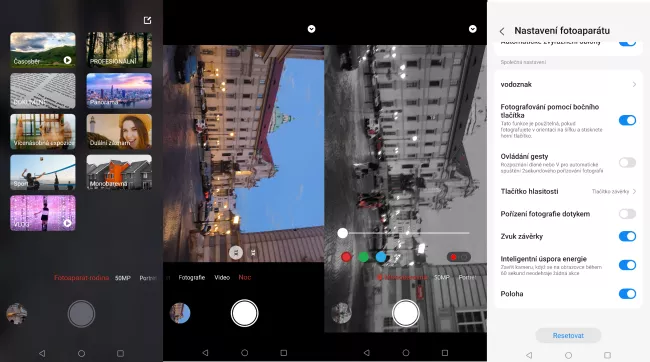Select the Fotoaparát-rodina tab in first screen
Image resolution: width=650 pixels, height=362 pixels.
[81, 278]
